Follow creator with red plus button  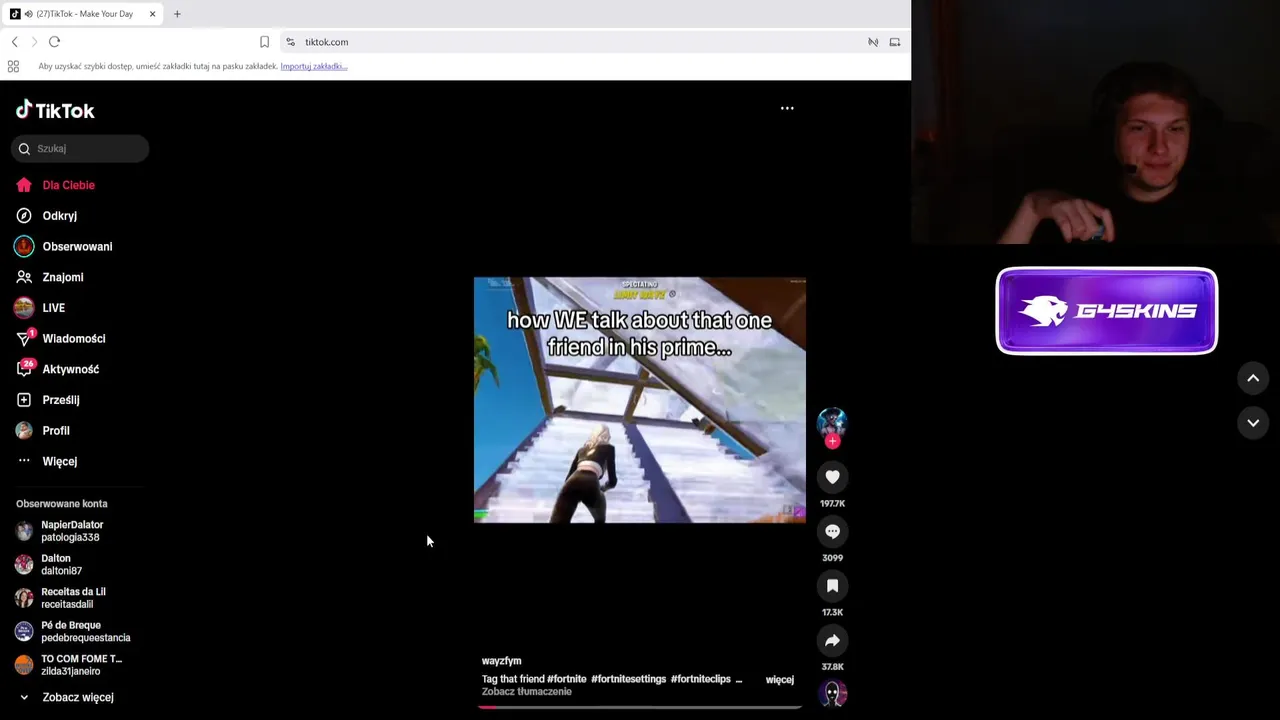(x=832, y=441)
